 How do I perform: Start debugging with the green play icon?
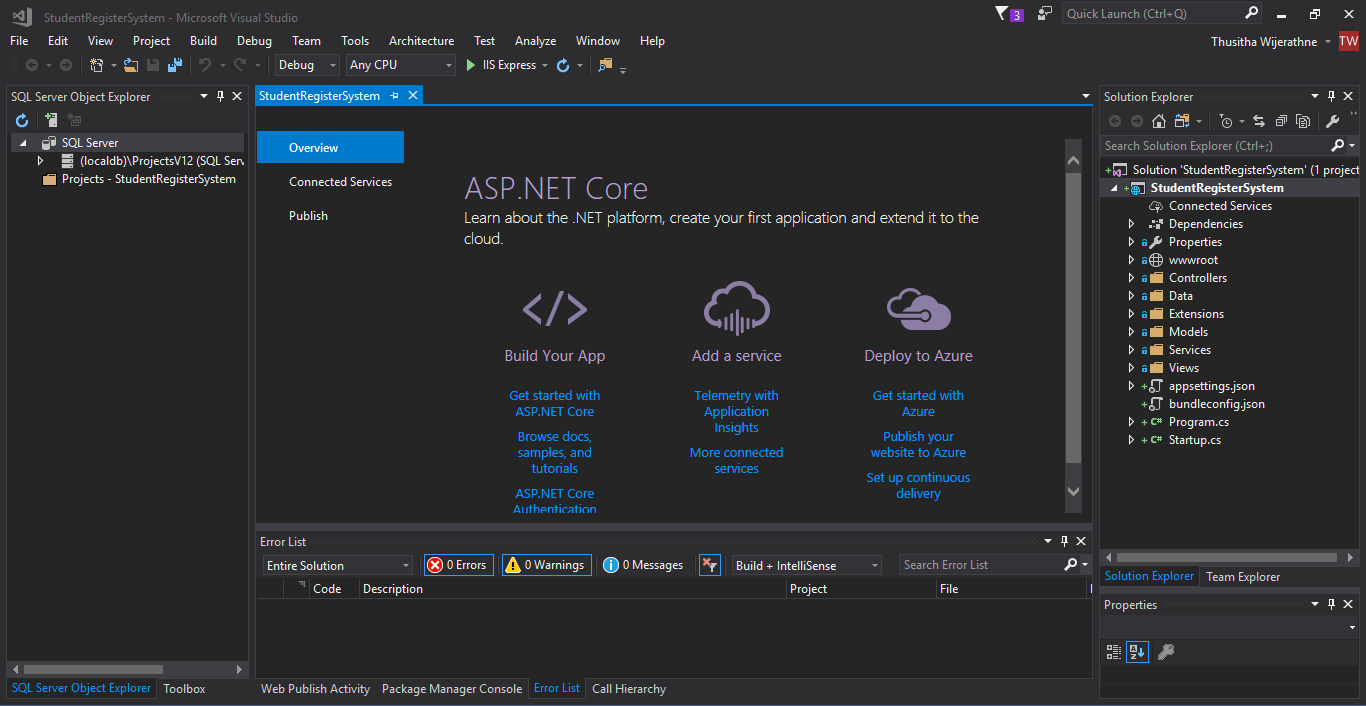point(471,65)
